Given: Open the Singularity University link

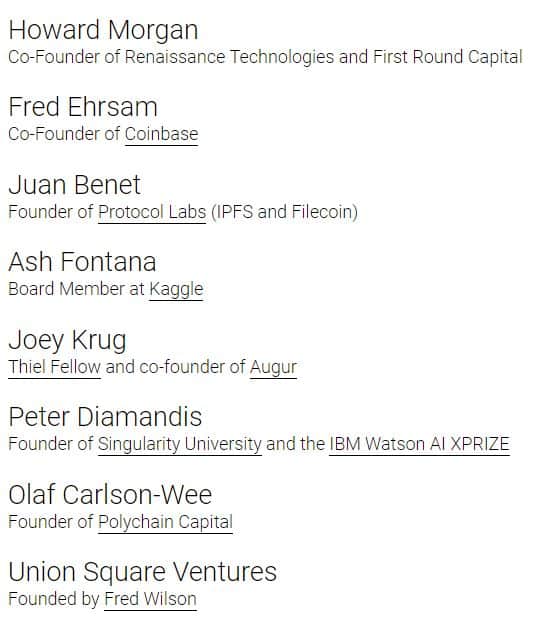Looking at the screenshot, I should click(x=180, y=445).
